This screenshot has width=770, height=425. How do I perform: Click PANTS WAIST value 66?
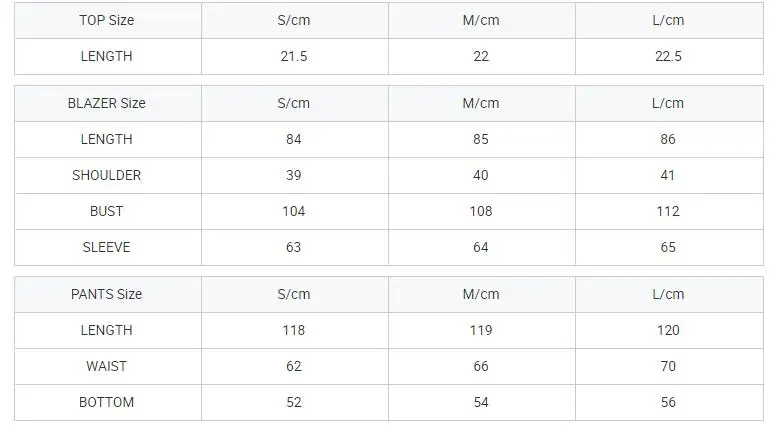[x=481, y=366]
